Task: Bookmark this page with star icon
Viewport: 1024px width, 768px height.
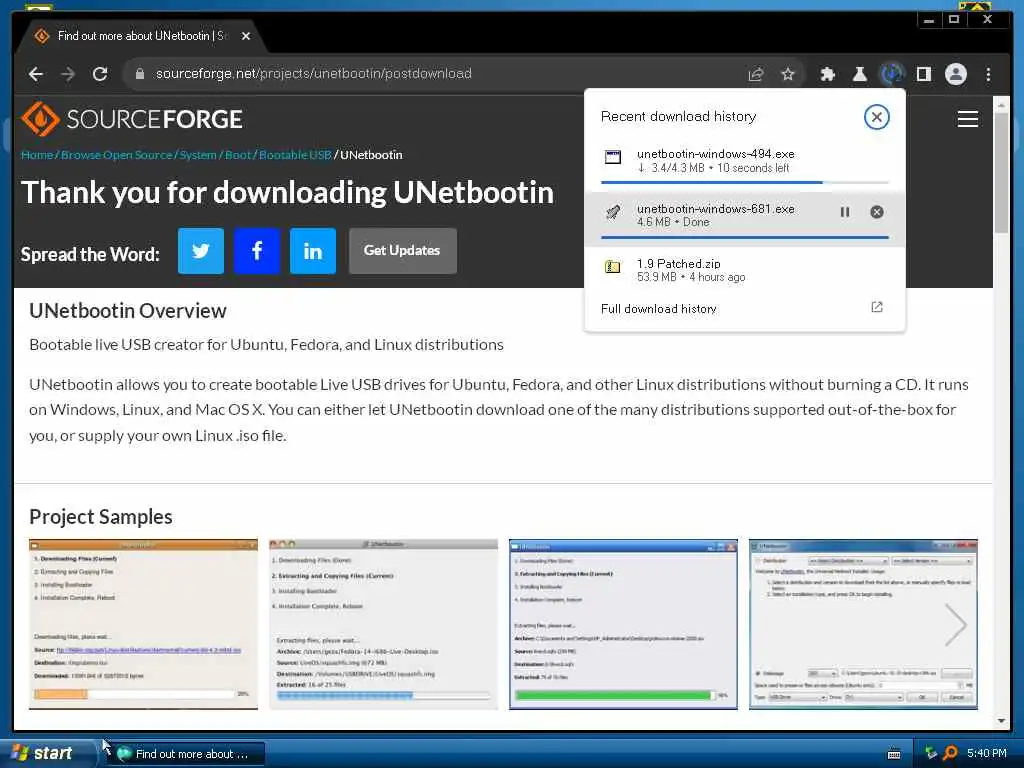Action: tap(788, 74)
